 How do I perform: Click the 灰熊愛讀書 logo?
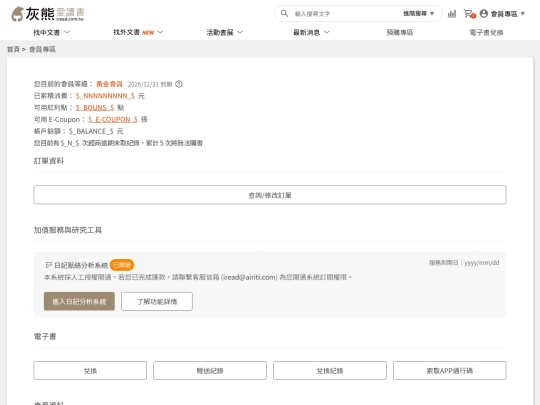48,14
